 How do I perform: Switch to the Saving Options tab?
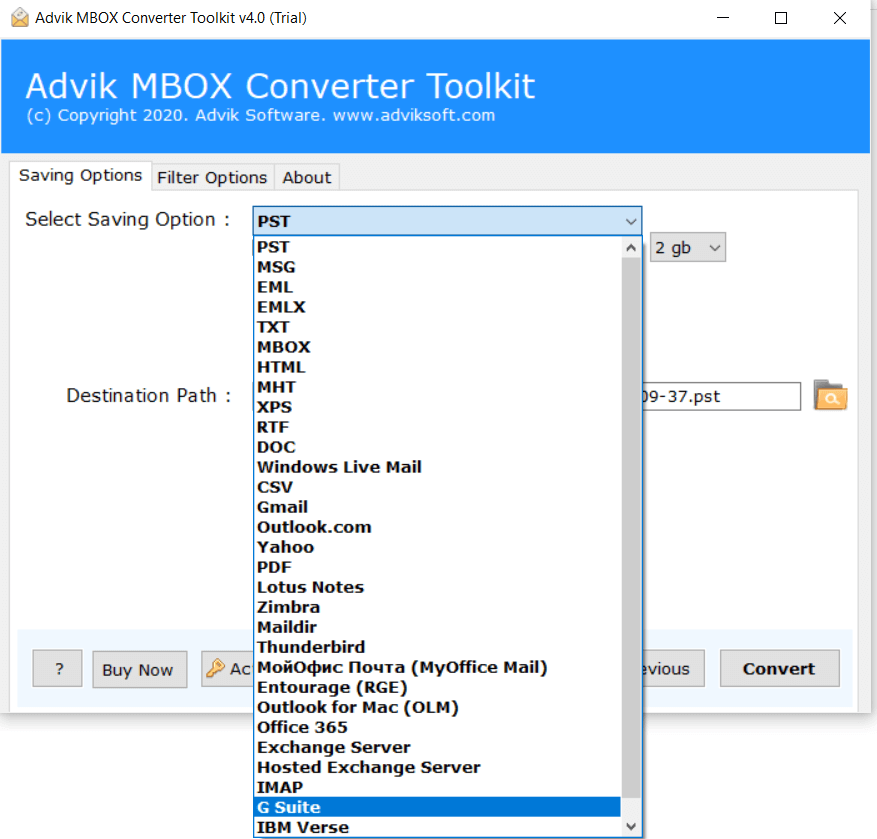pos(80,176)
